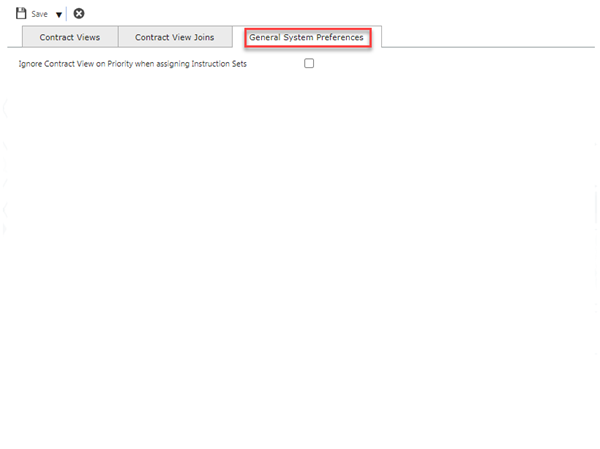Save the system preferences using disk icon

point(21,14)
